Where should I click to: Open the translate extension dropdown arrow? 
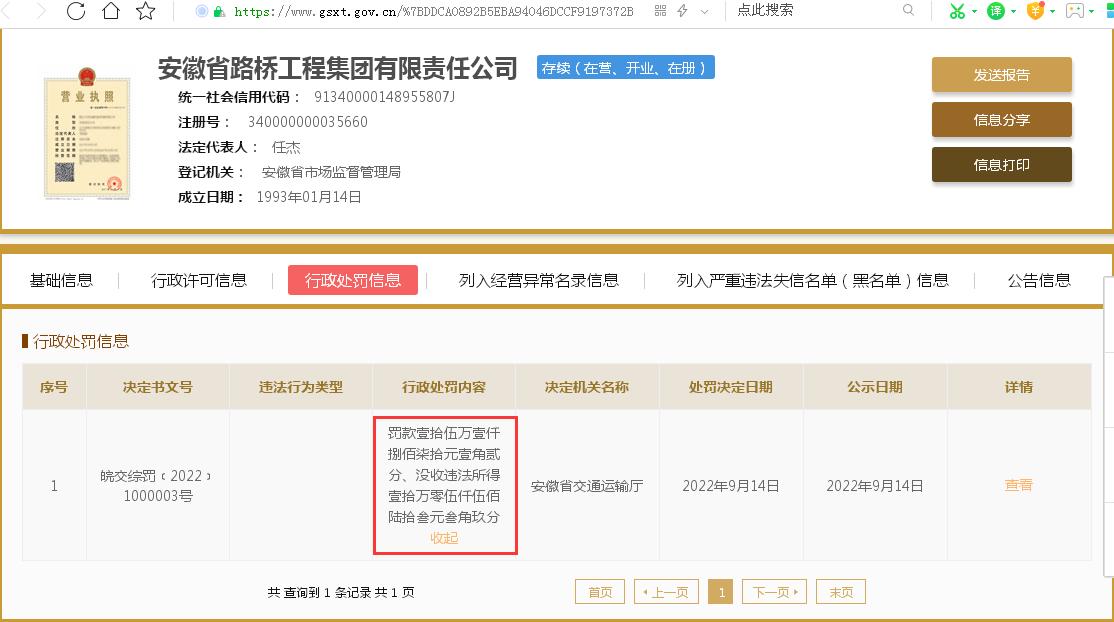pyautogui.click(x=1011, y=10)
